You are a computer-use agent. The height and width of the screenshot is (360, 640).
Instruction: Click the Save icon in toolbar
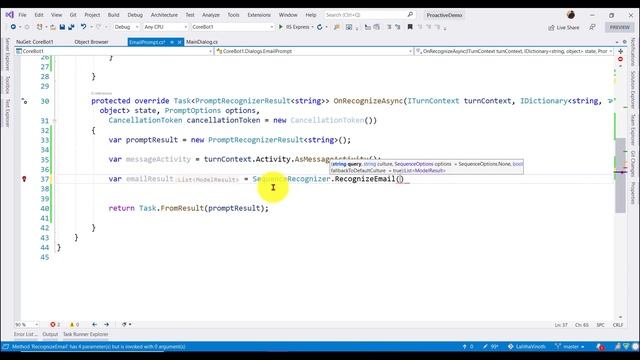pos(62,27)
